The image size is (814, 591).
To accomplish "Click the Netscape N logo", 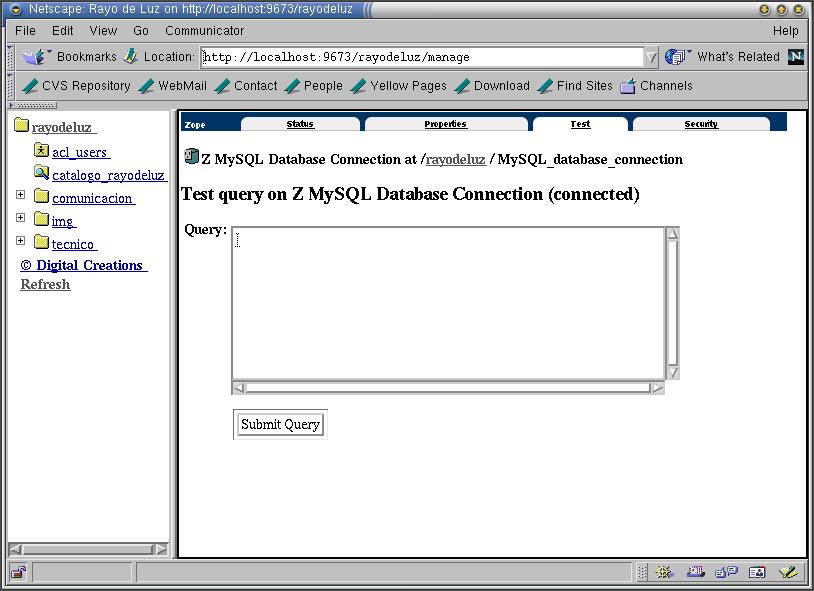I will (x=795, y=57).
